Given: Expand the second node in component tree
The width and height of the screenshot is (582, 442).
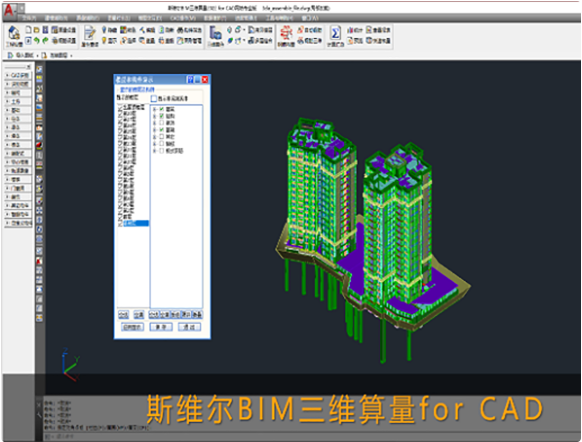Looking at the screenshot, I should coord(155,116).
